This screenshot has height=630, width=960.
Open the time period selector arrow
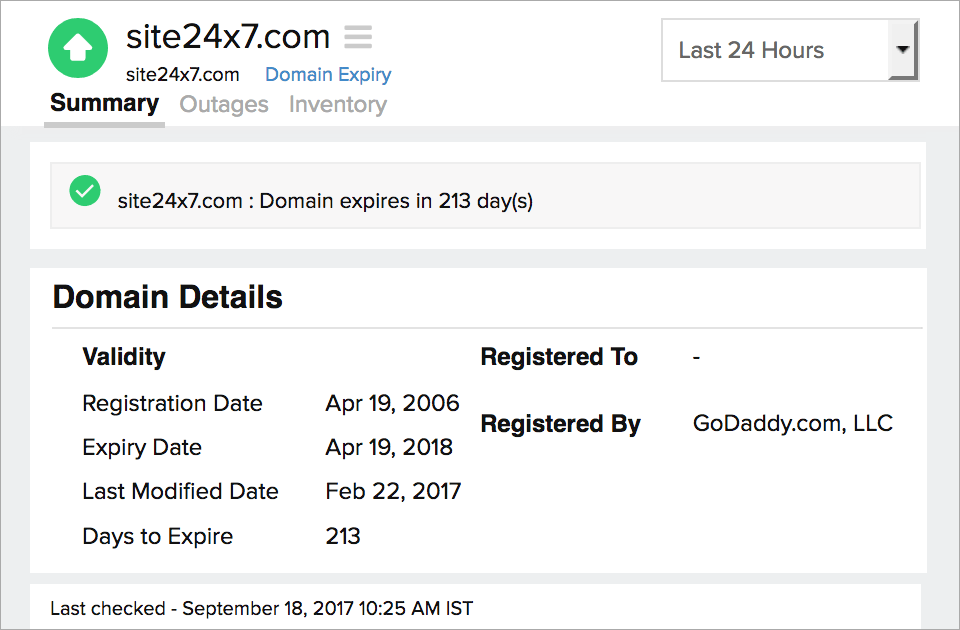point(905,50)
